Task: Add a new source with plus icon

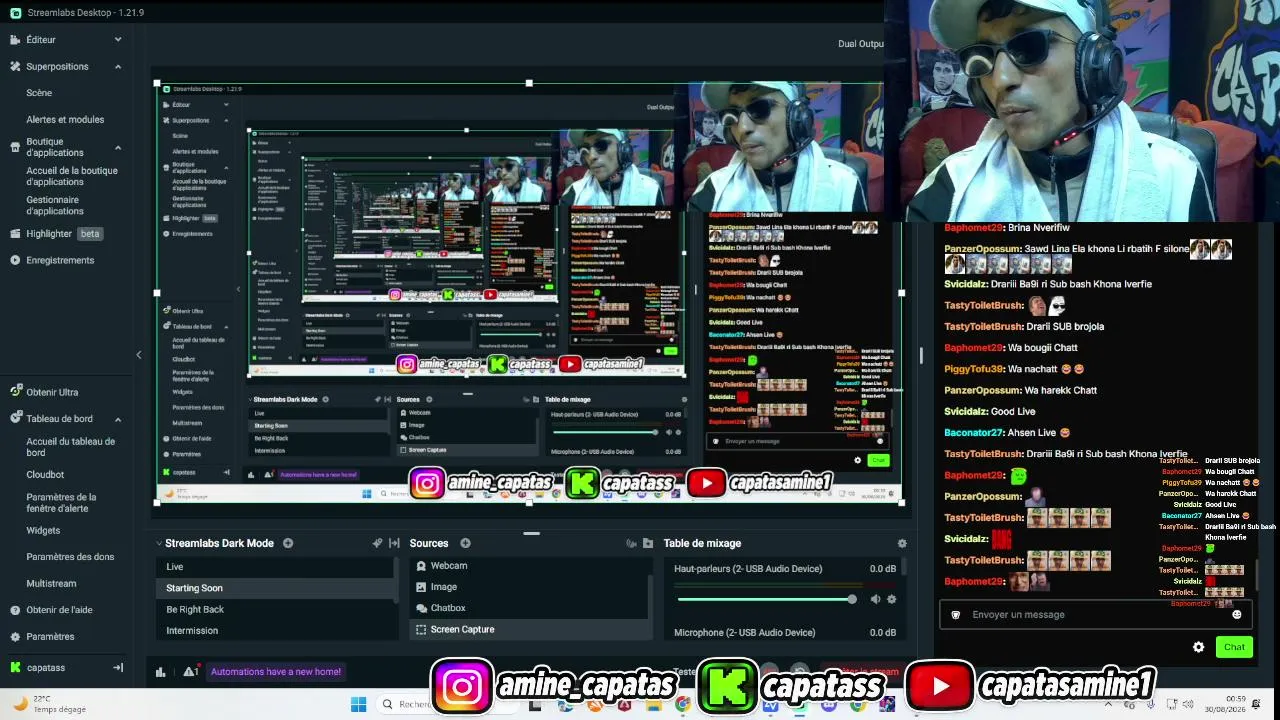Action: point(465,543)
